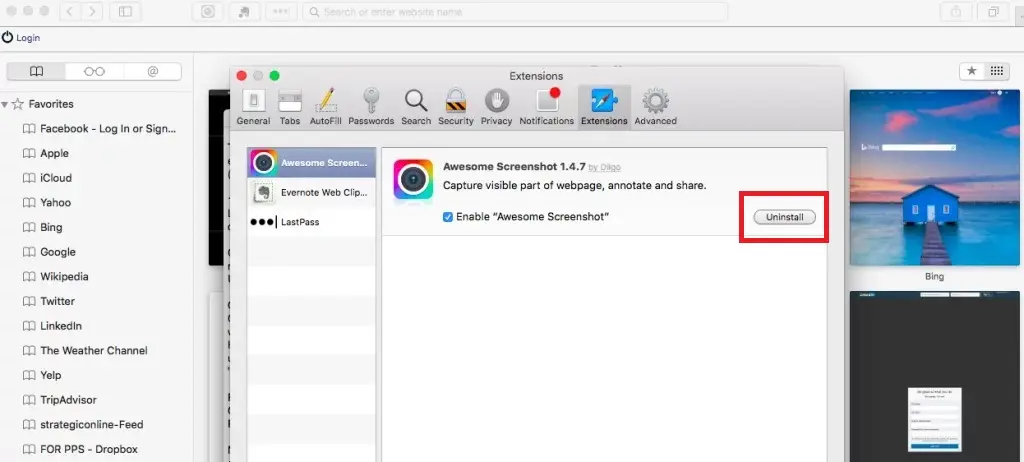This screenshot has height=462, width=1024.
Task: Open the LinkedIn bookmark
Action: [52, 326]
